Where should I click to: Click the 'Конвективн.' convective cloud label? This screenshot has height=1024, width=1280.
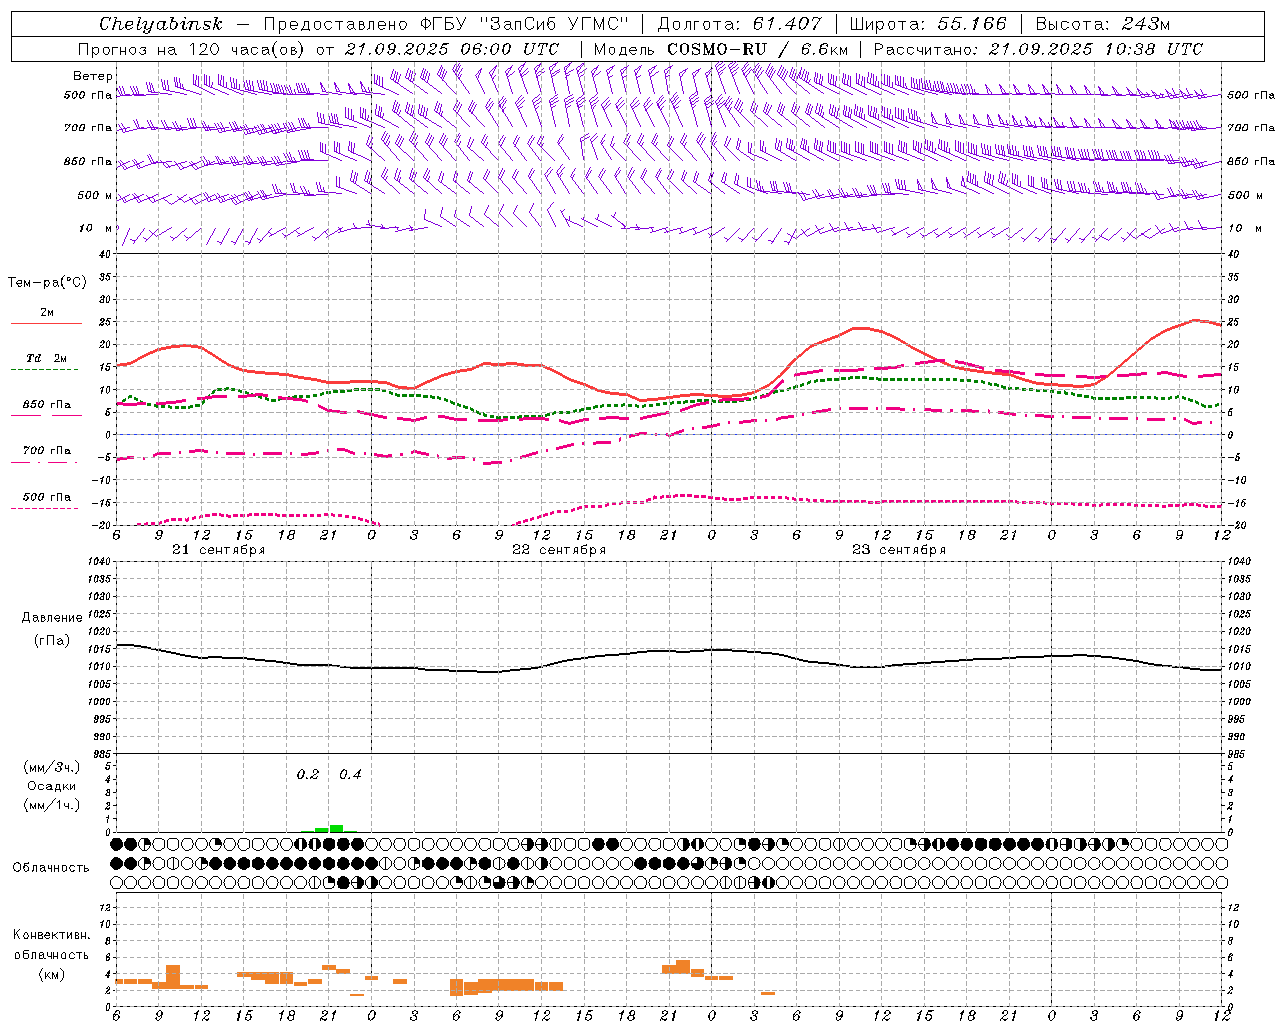click(52, 935)
